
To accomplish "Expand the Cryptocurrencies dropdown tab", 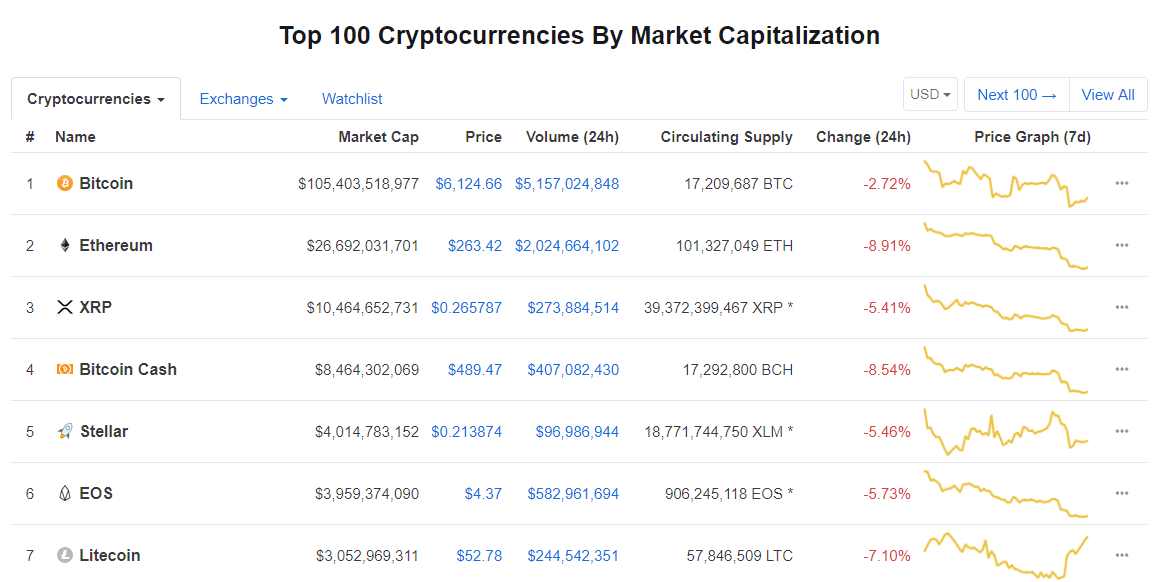I will click(96, 99).
